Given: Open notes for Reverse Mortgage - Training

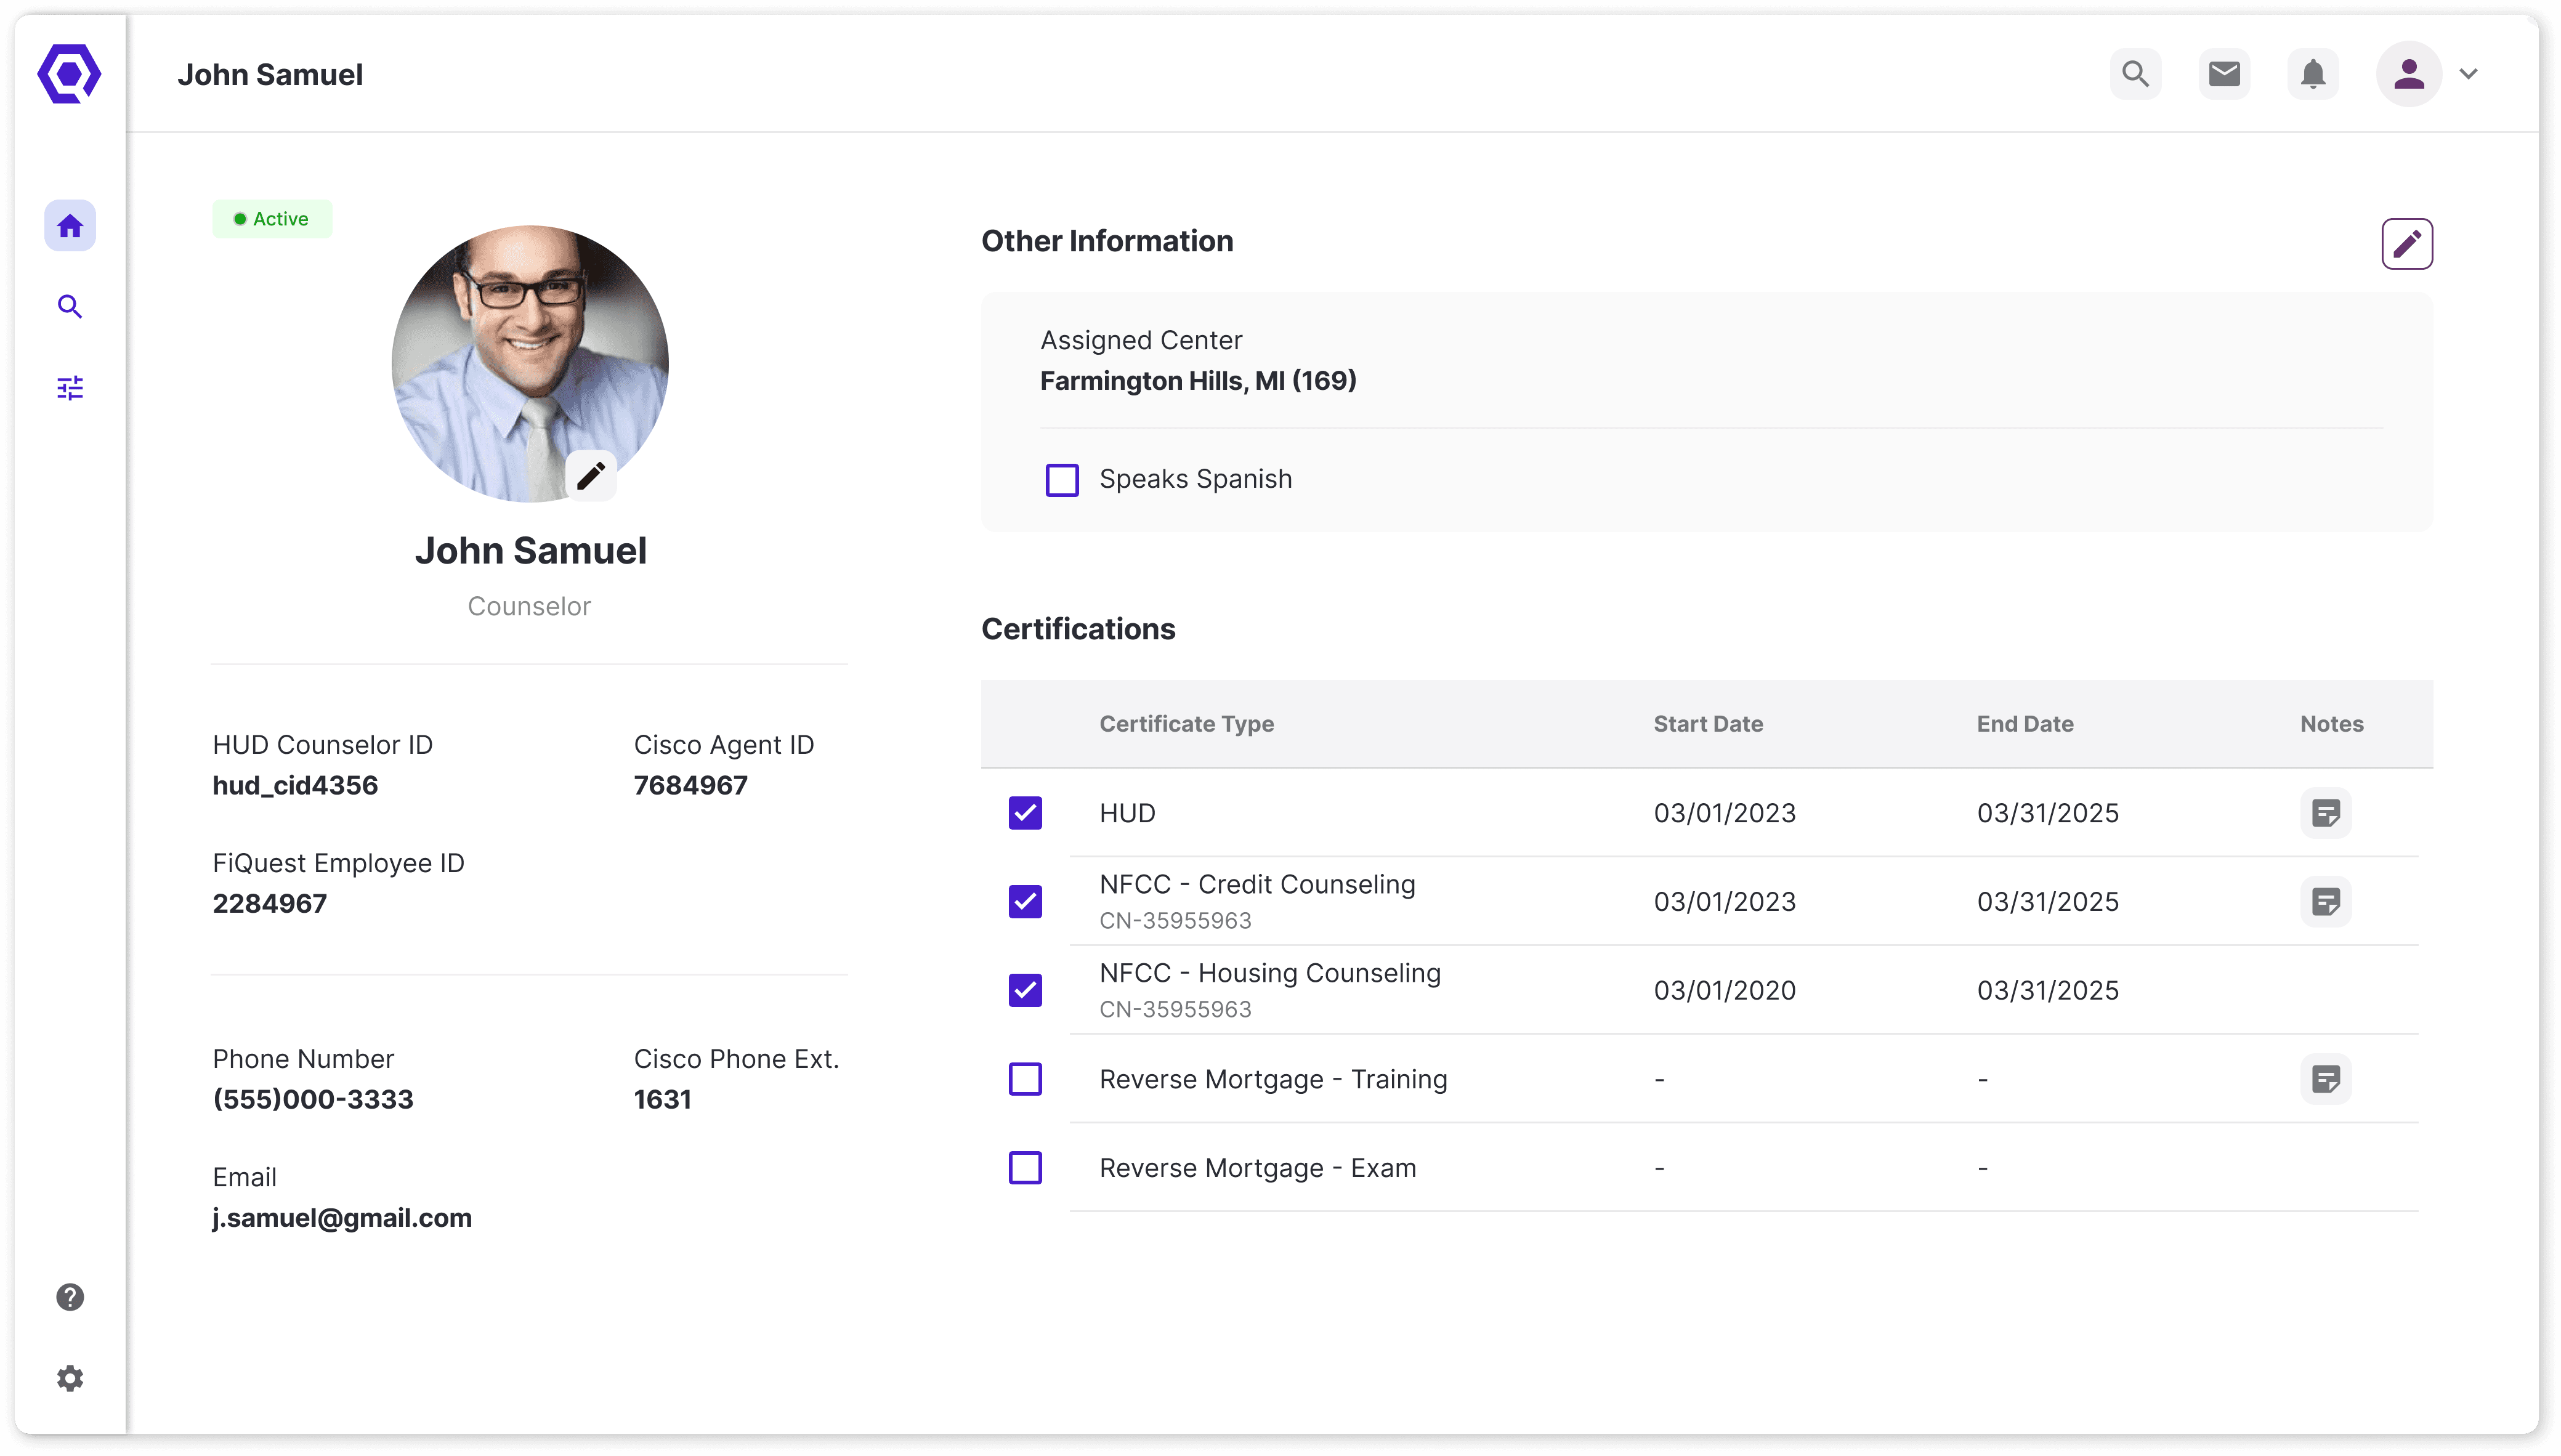Looking at the screenshot, I should 2325,1079.
